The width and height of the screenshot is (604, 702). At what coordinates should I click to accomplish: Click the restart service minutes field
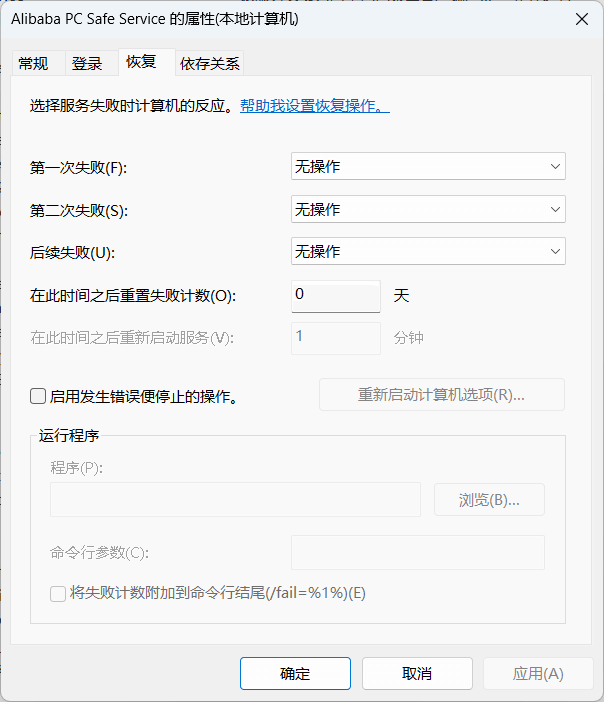pos(336,338)
